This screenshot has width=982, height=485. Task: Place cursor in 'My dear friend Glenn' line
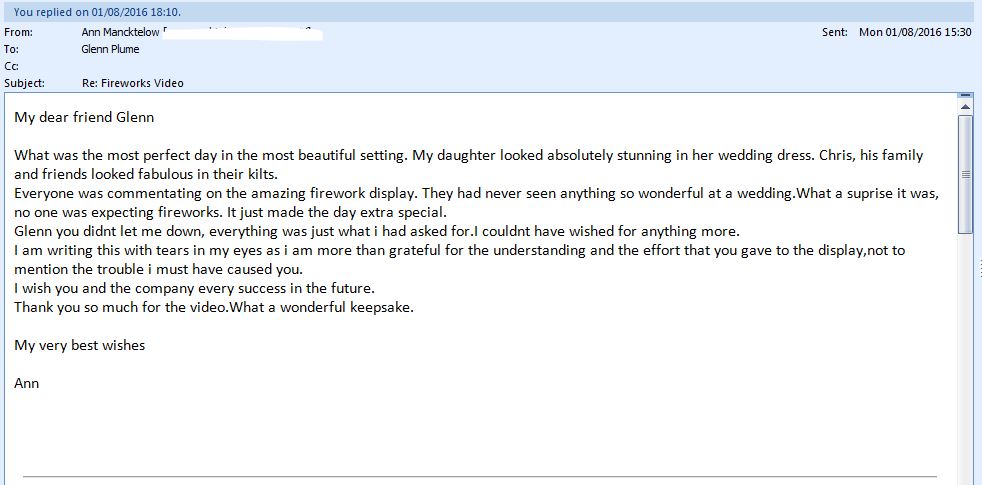pos(84,117)
